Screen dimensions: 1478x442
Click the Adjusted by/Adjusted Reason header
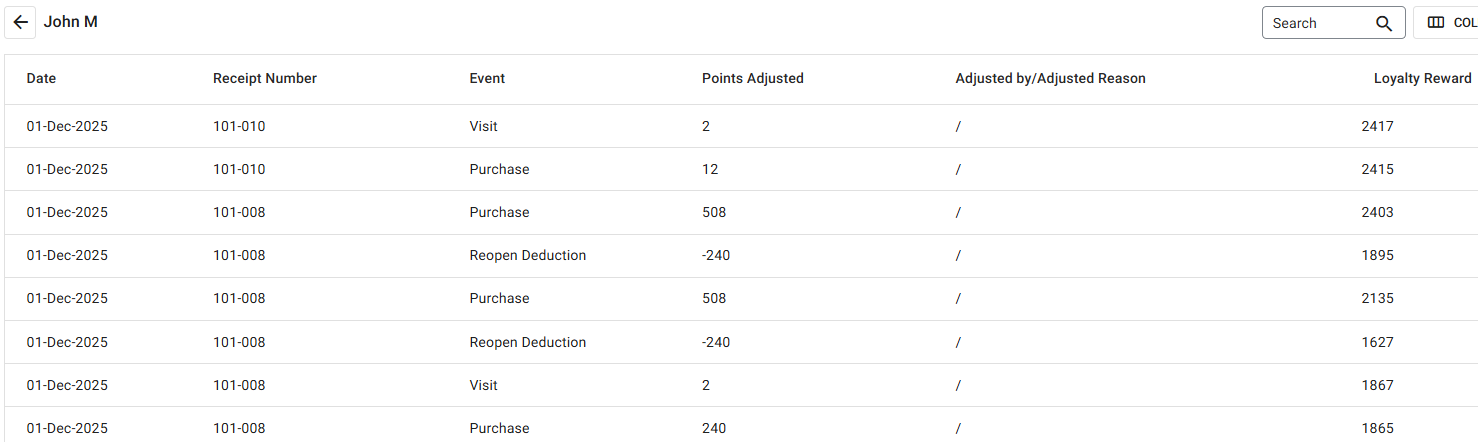click(x=1050, y=78)
